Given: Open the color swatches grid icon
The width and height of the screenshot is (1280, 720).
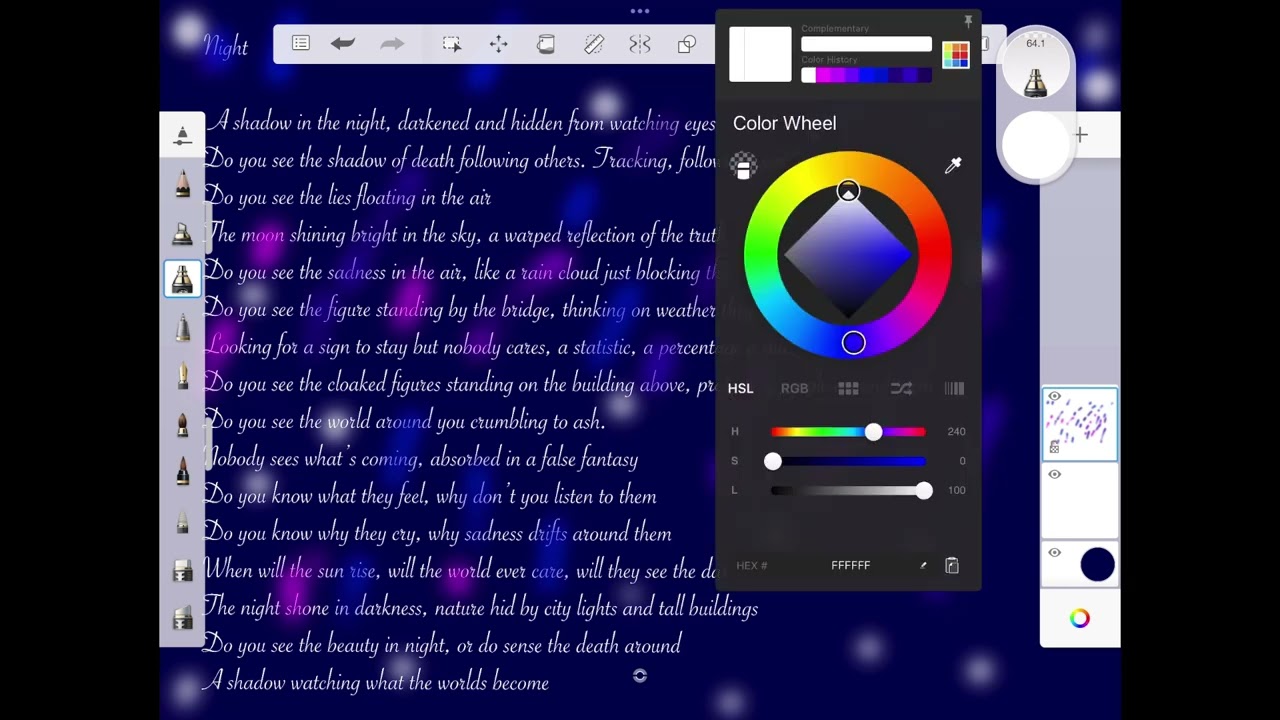Looking at the screenshot, I should coord(956,55).
